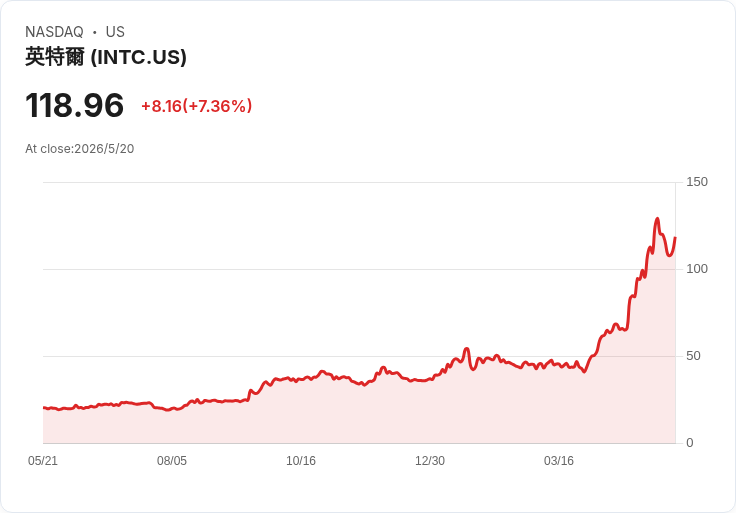Viewport: 736px width, 513px height.
Task: Click the chart's highest price peak
Action: pyautogui.click(x=657, y=219)
